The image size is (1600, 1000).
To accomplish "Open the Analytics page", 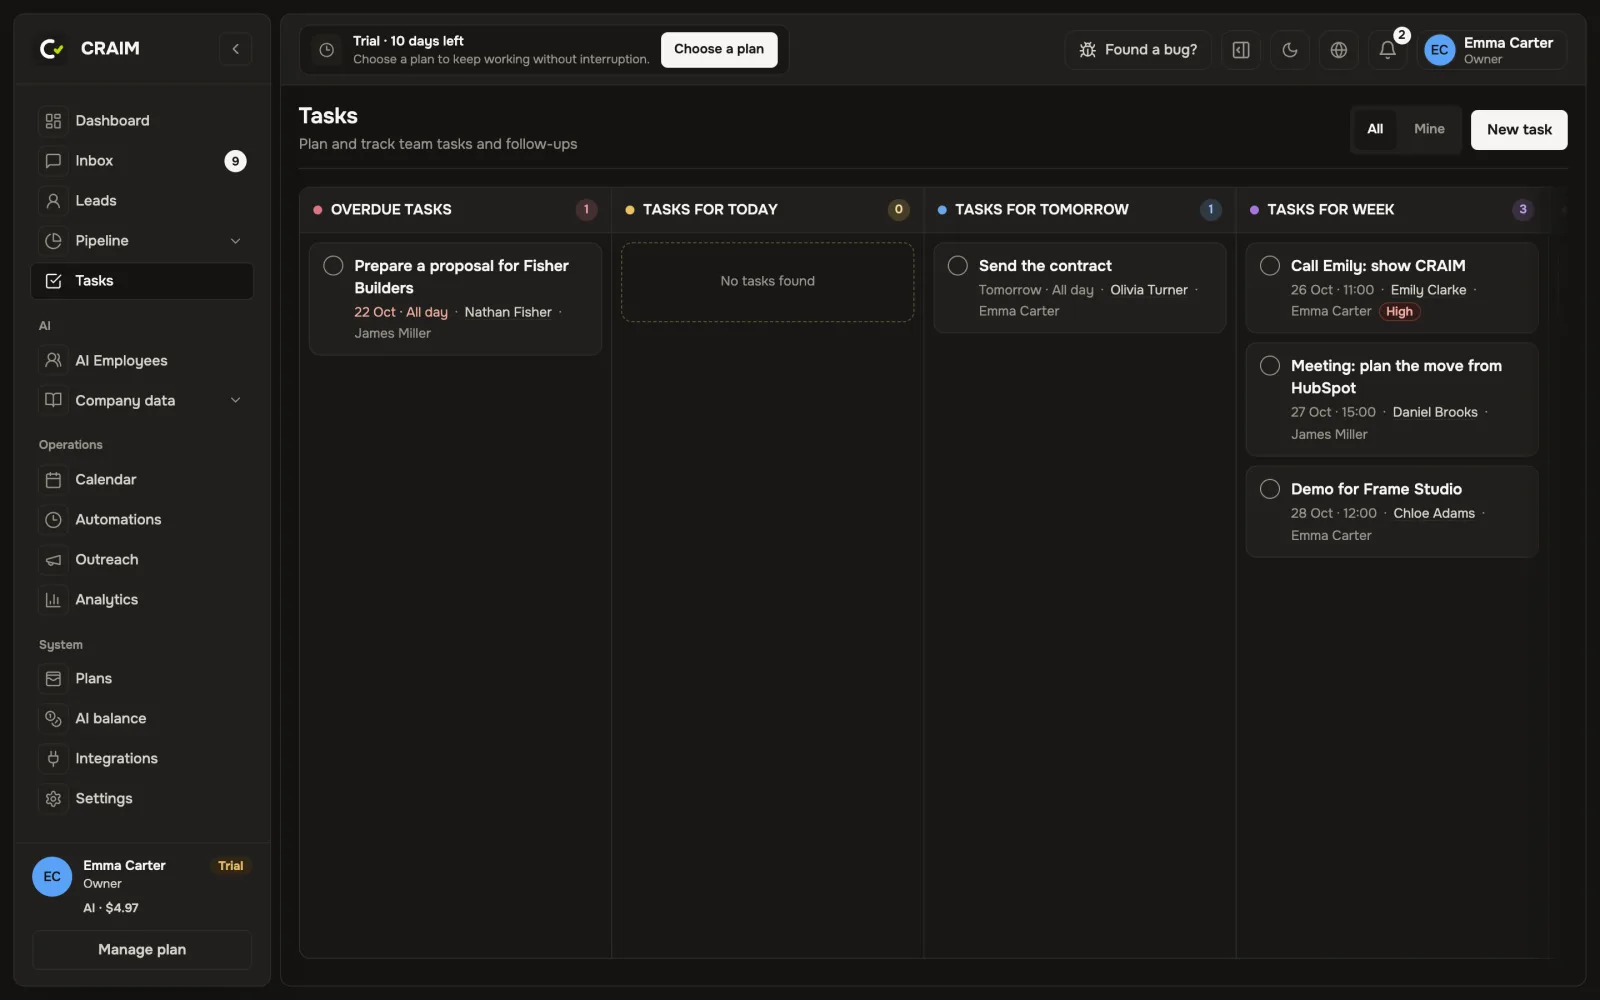I will pos(142,600).
